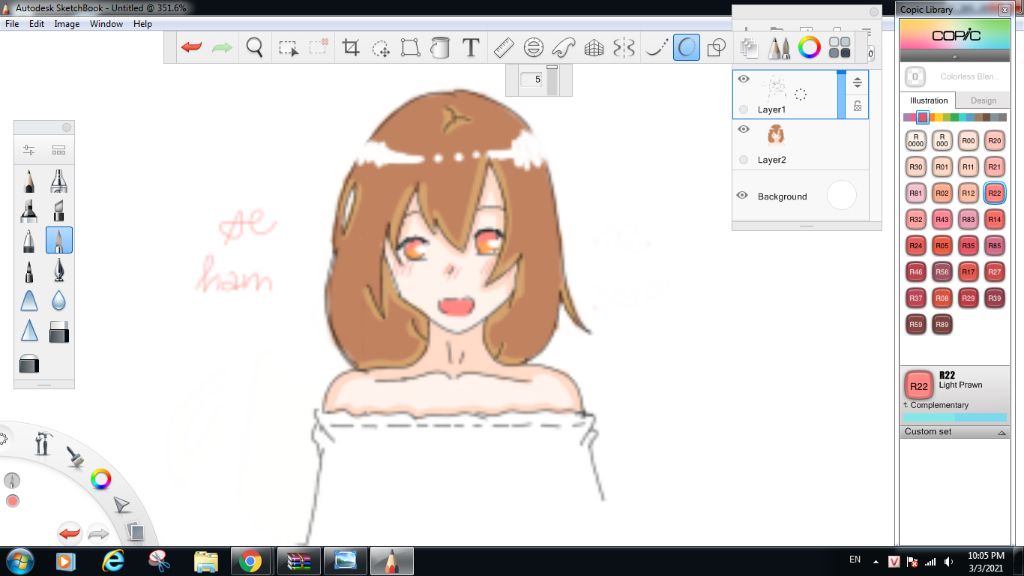
Task: Select the Zoom magnifier tool
Action: coord(255,47)
